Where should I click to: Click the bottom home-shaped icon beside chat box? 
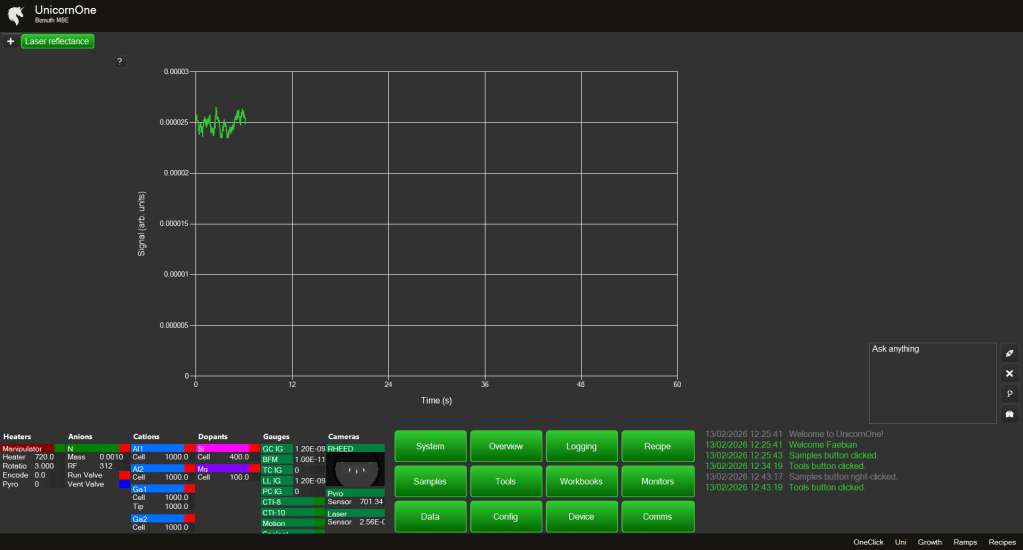click(1009, 414)
